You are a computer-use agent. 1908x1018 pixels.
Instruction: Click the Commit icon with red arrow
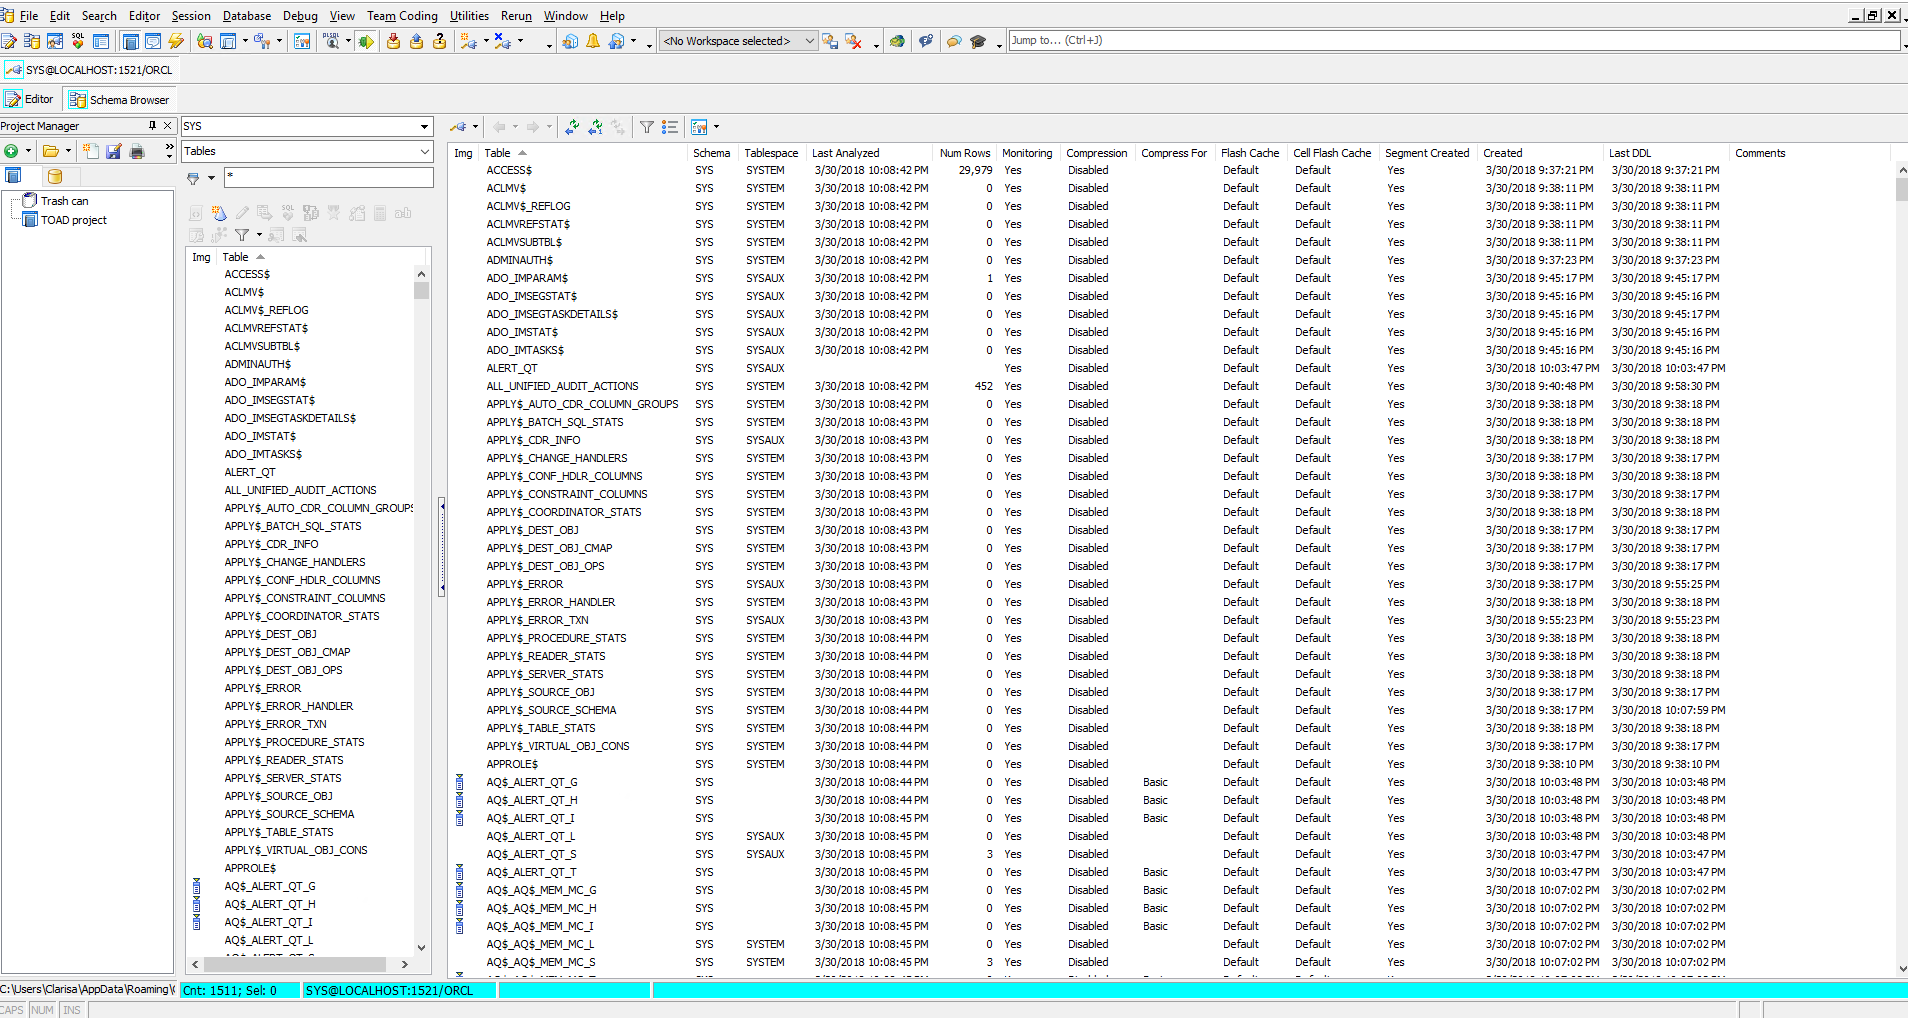click(x=393, y=41)
